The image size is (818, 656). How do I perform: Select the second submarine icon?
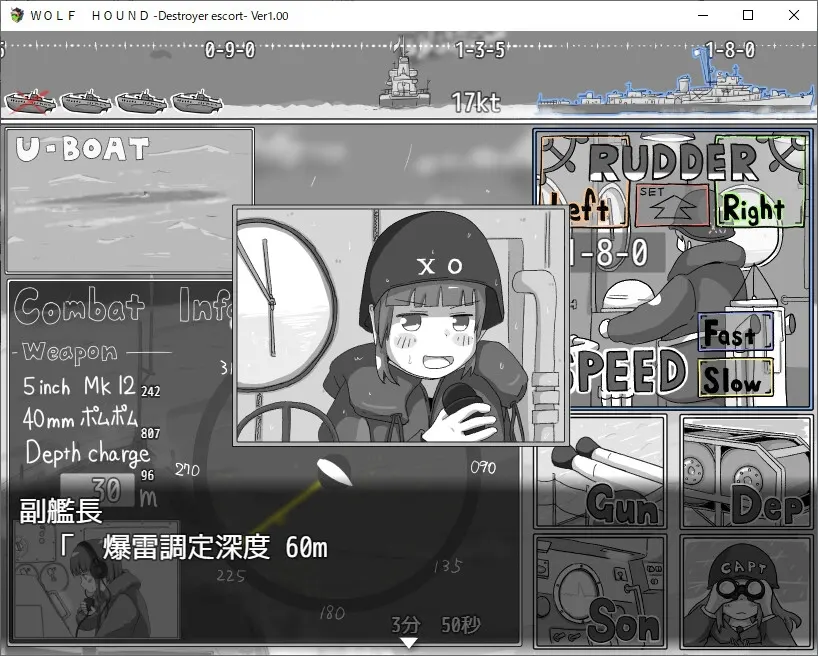tap(87, 102)
